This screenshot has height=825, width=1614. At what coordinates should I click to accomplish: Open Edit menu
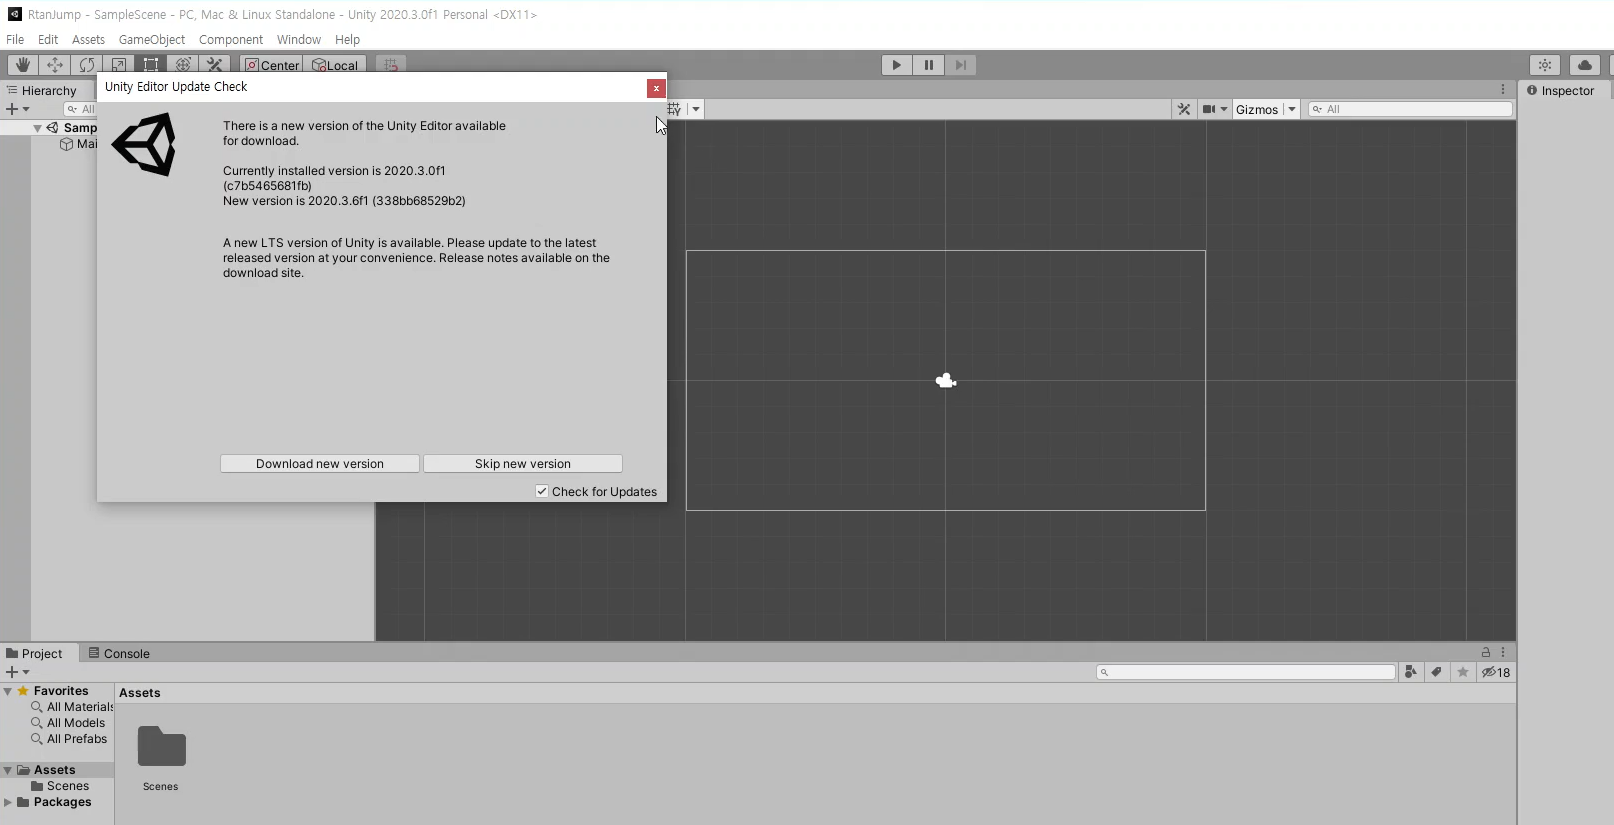[48, 40]
